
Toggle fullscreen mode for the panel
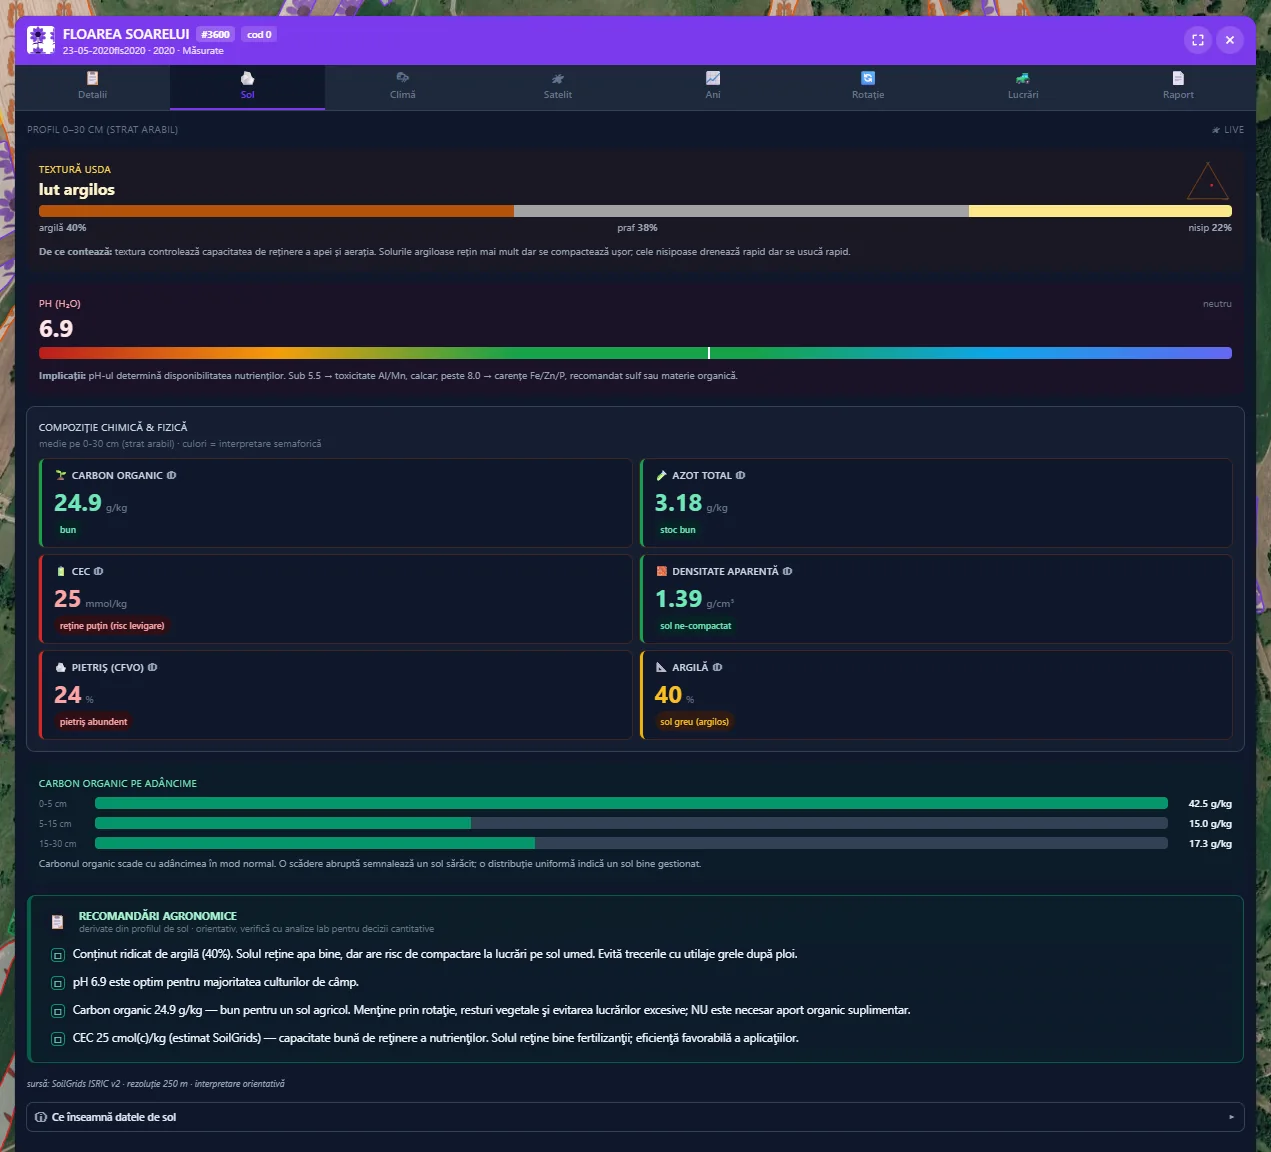click(x=1198, y=40)
